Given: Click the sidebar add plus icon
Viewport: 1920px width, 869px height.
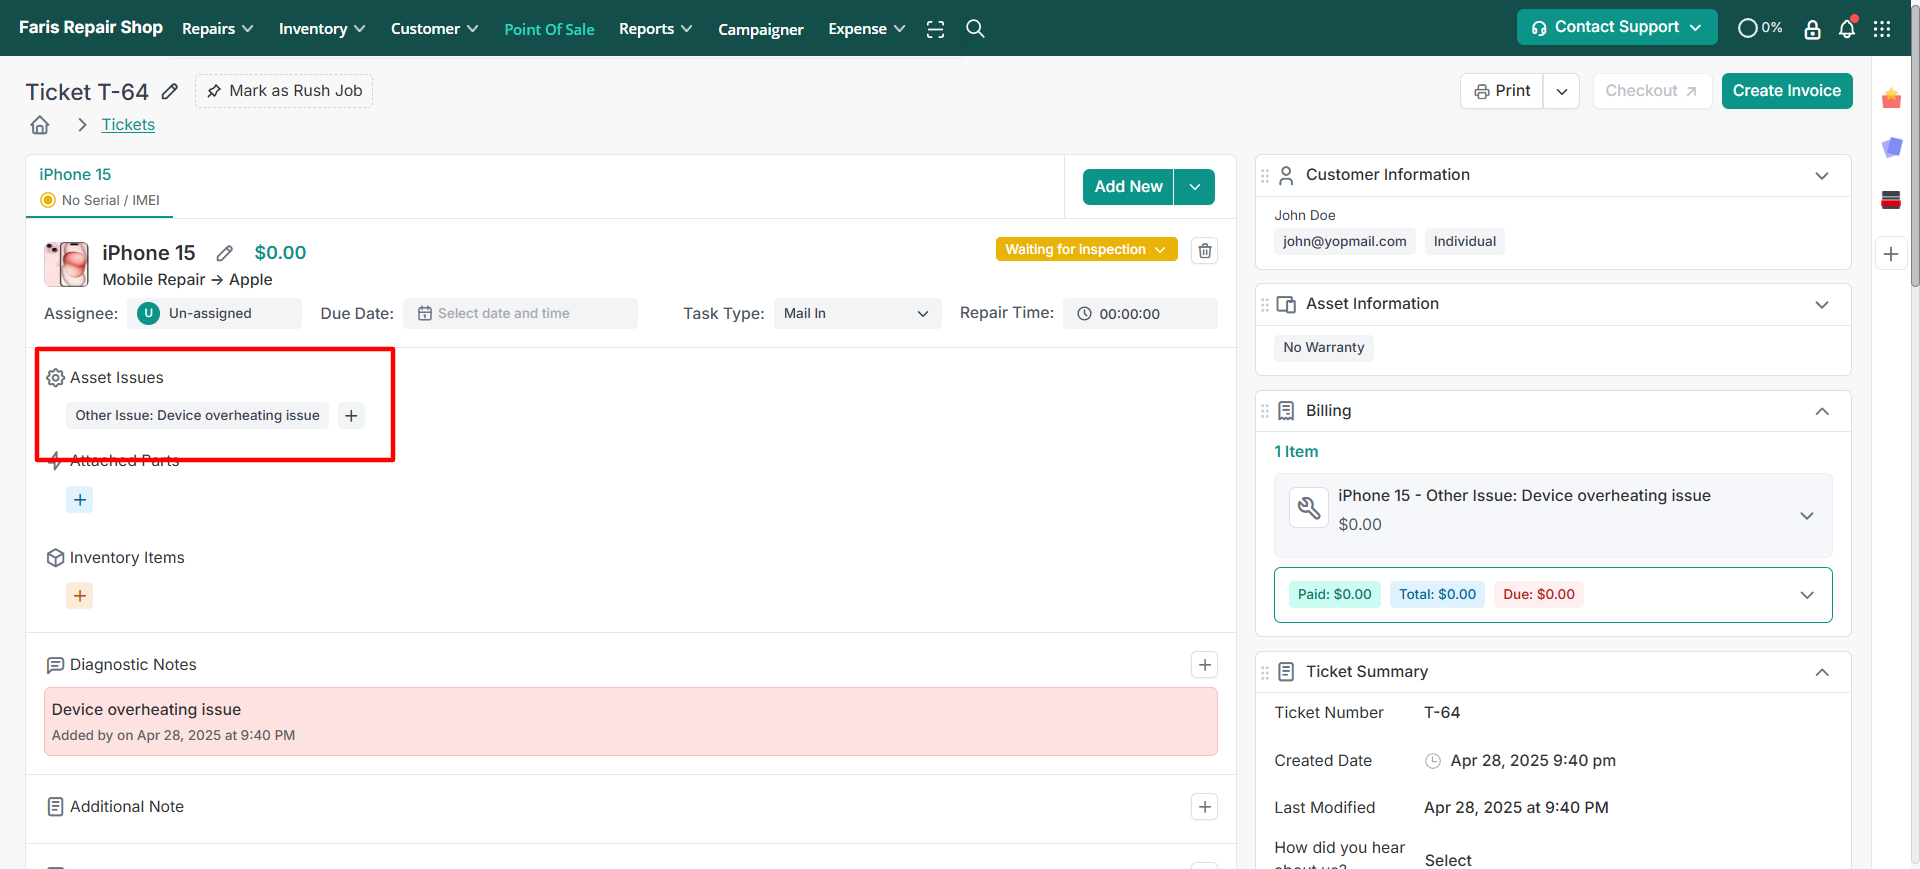Looking at the screenshot, I should coord(1891,254).
